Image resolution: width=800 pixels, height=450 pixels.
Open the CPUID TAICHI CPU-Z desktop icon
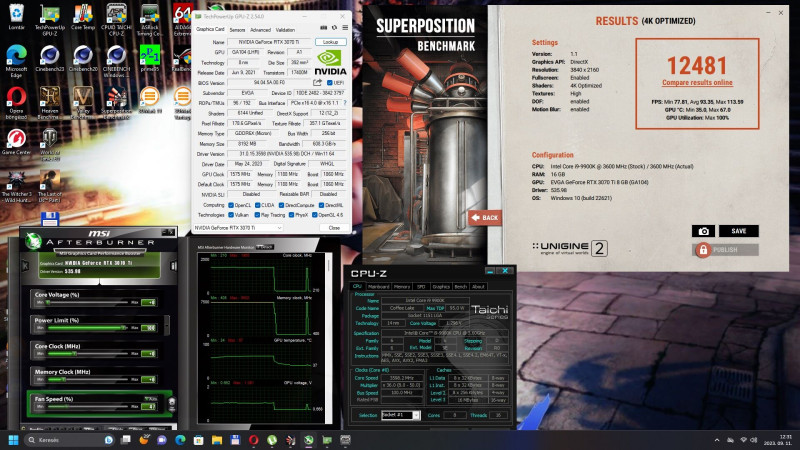[x=116, y=18]
